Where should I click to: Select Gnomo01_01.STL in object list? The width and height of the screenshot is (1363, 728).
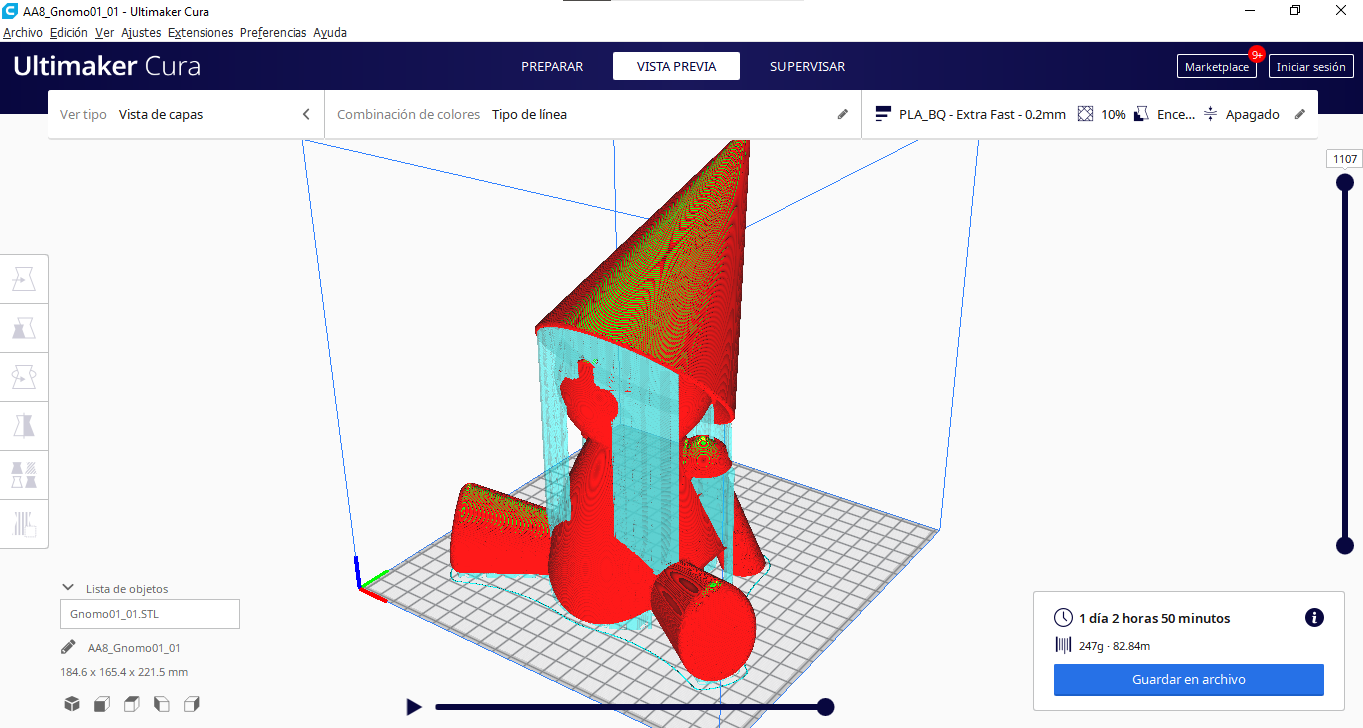[x=150, y=614]
